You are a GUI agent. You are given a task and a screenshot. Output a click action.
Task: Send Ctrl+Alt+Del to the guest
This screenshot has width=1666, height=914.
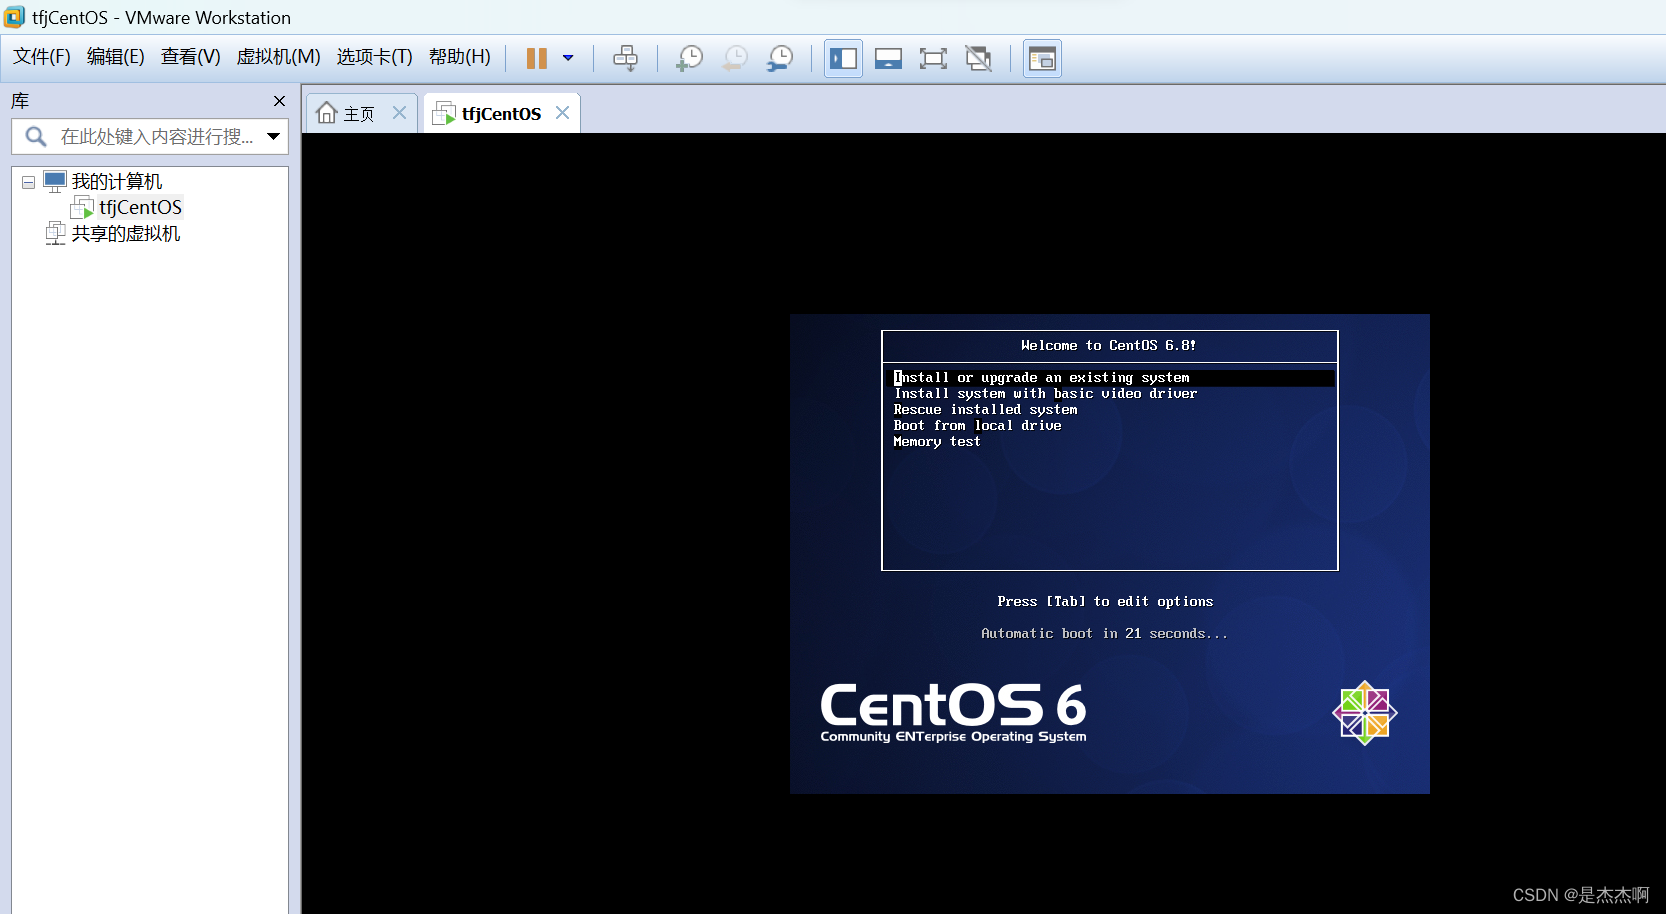626,58
